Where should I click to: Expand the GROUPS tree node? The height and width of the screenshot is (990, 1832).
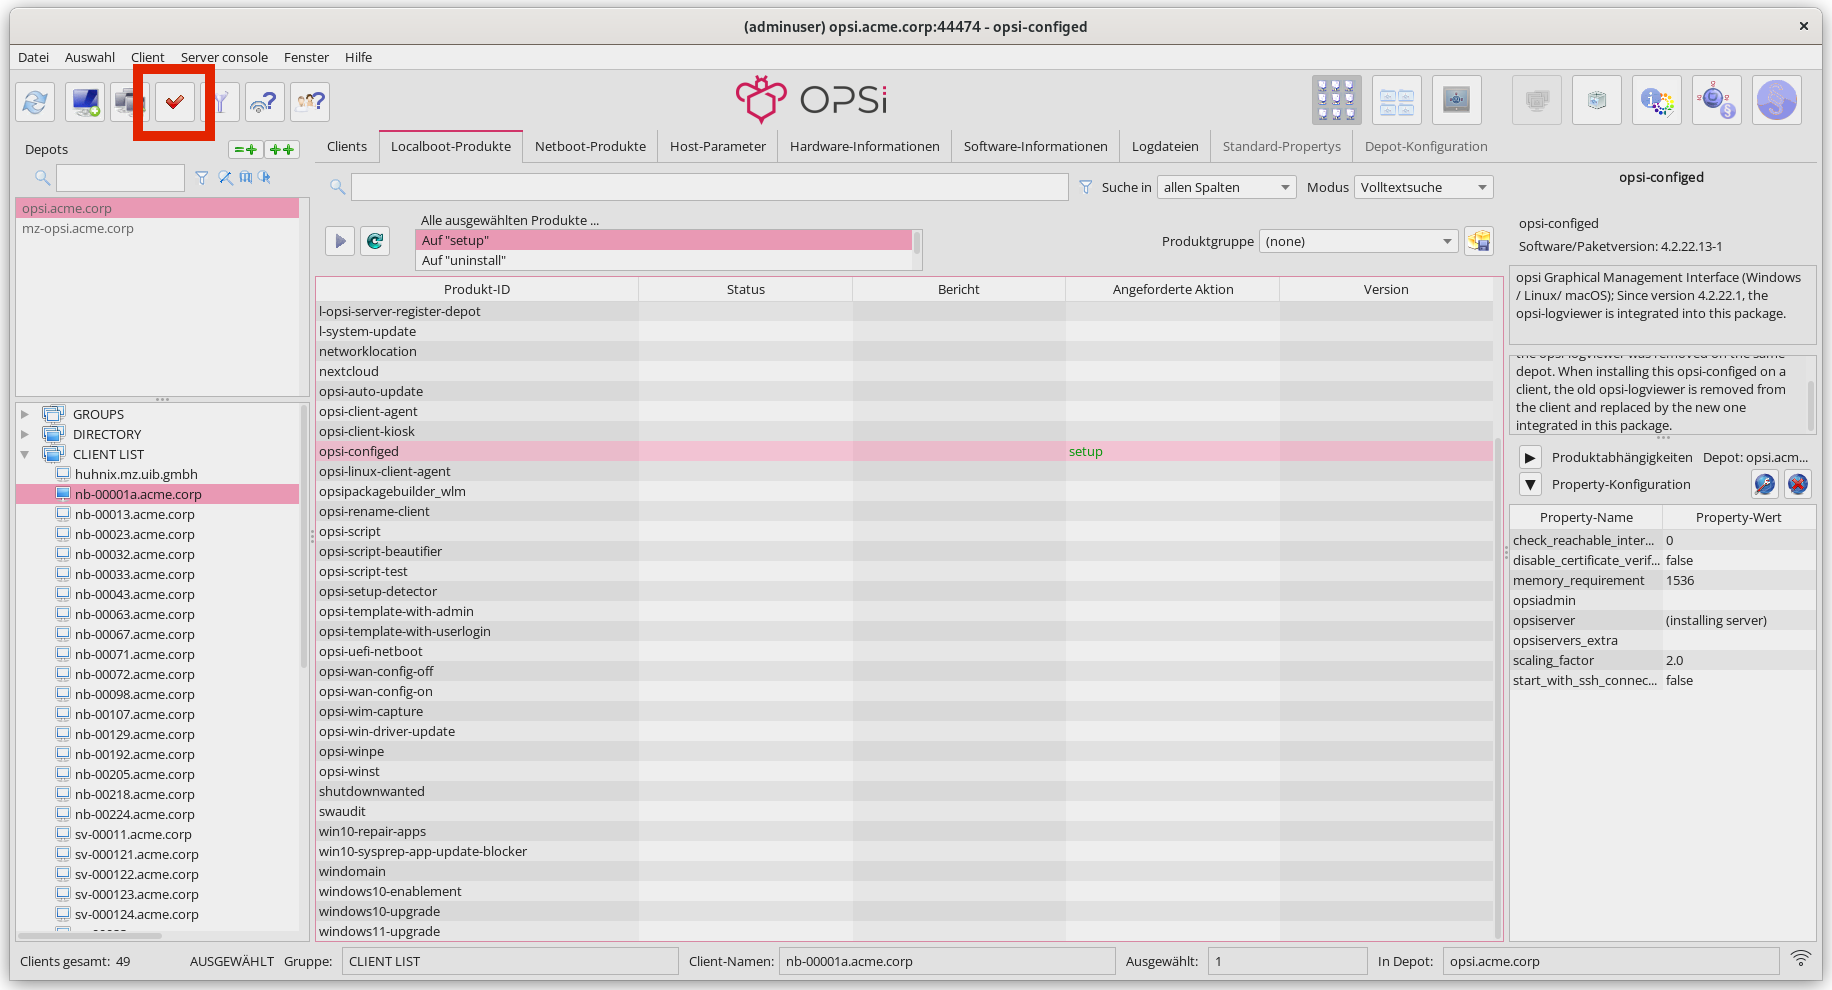[x=25, y=414]
